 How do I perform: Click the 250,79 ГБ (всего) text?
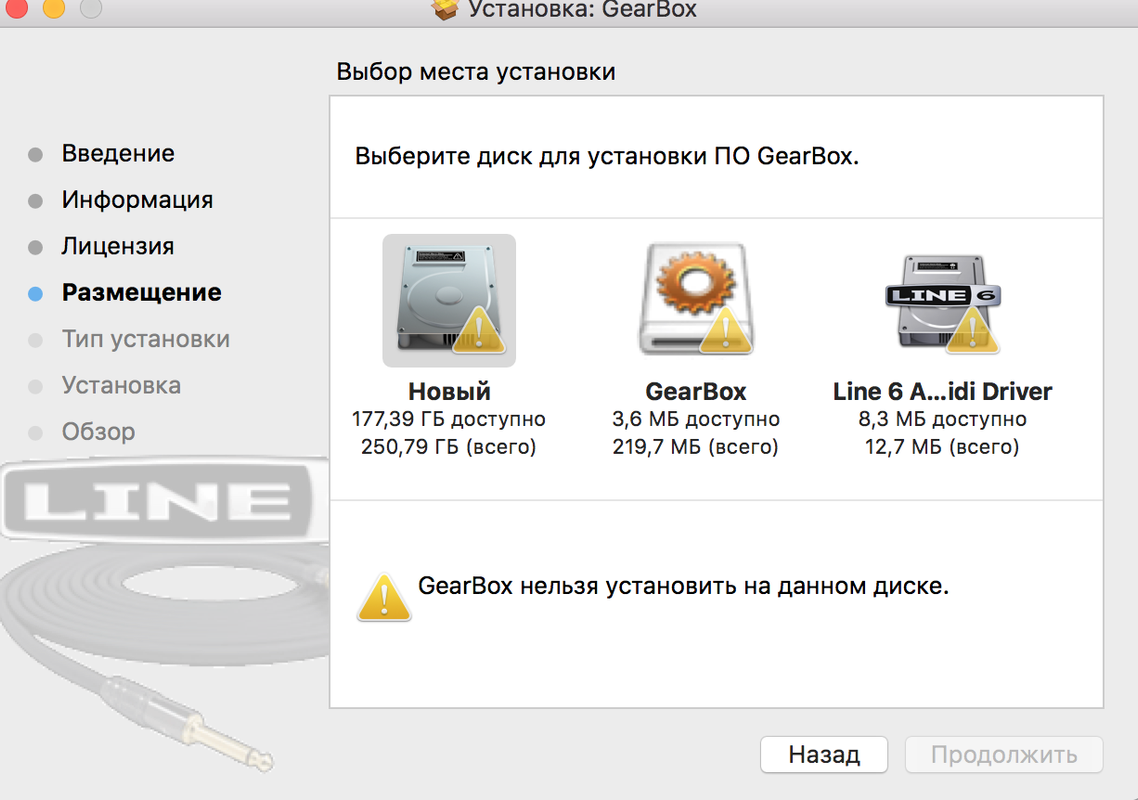[x=449, y=446]
